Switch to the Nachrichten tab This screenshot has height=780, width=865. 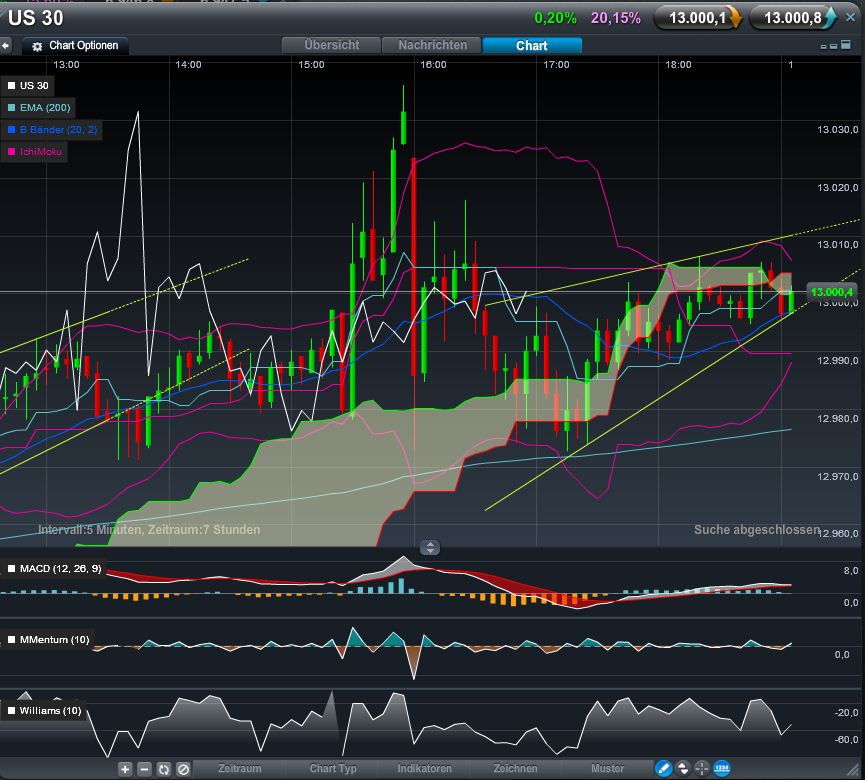point(432,45)
